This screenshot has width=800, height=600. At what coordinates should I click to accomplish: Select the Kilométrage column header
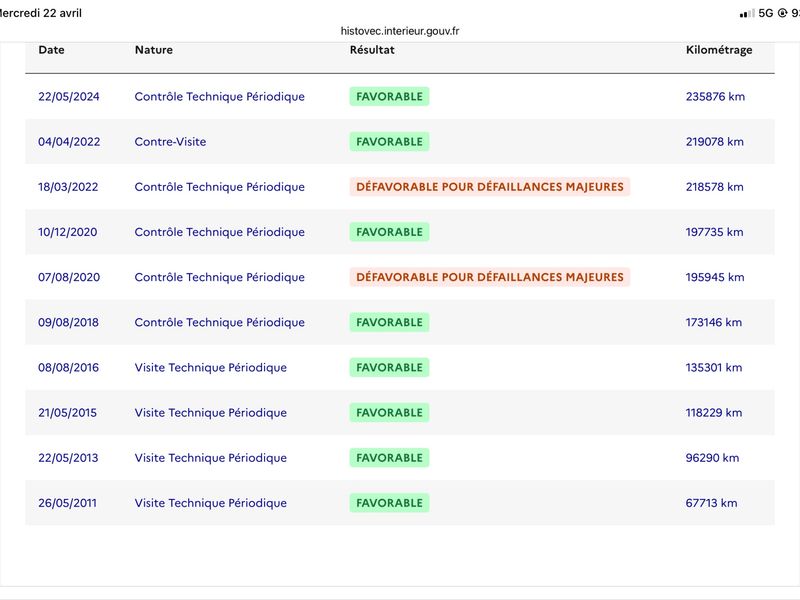point(719,50)
